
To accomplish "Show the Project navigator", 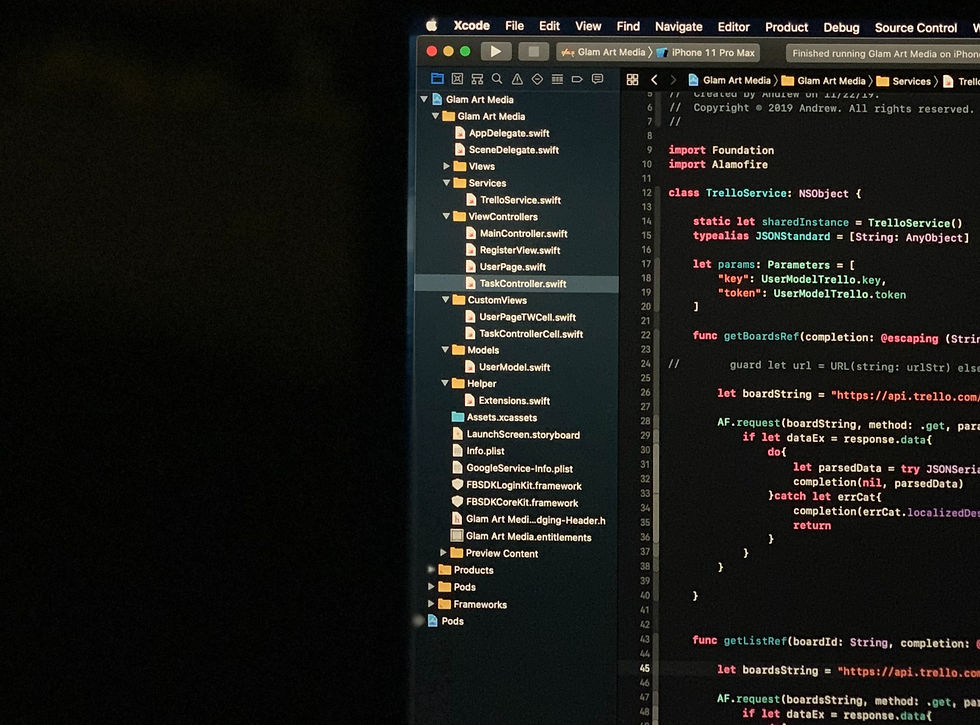I will pos(438,79).
